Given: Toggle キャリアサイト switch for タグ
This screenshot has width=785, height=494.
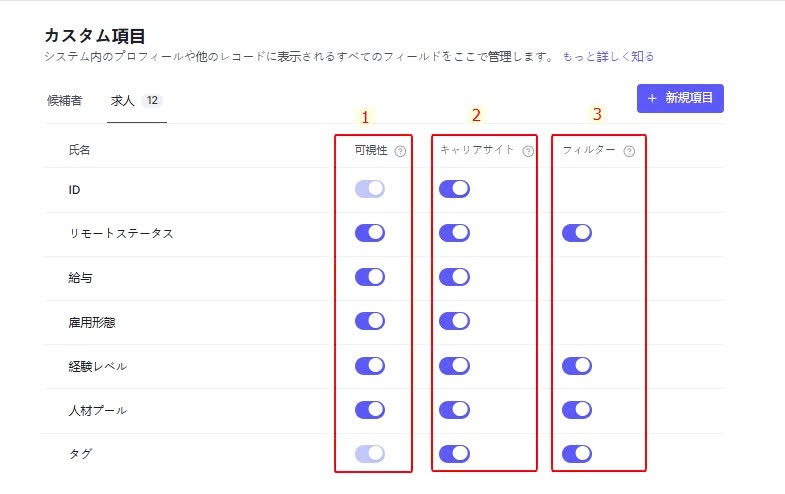Looking at the screenshot, I should (x=454, y=454).
